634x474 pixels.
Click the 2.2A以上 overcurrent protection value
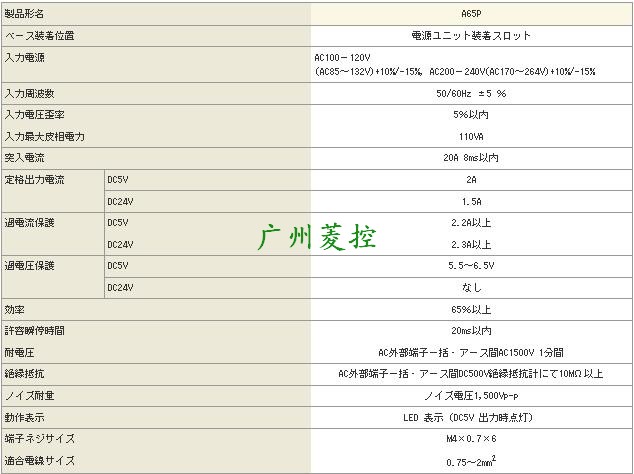pyautogui.click(x=470, y=222)
